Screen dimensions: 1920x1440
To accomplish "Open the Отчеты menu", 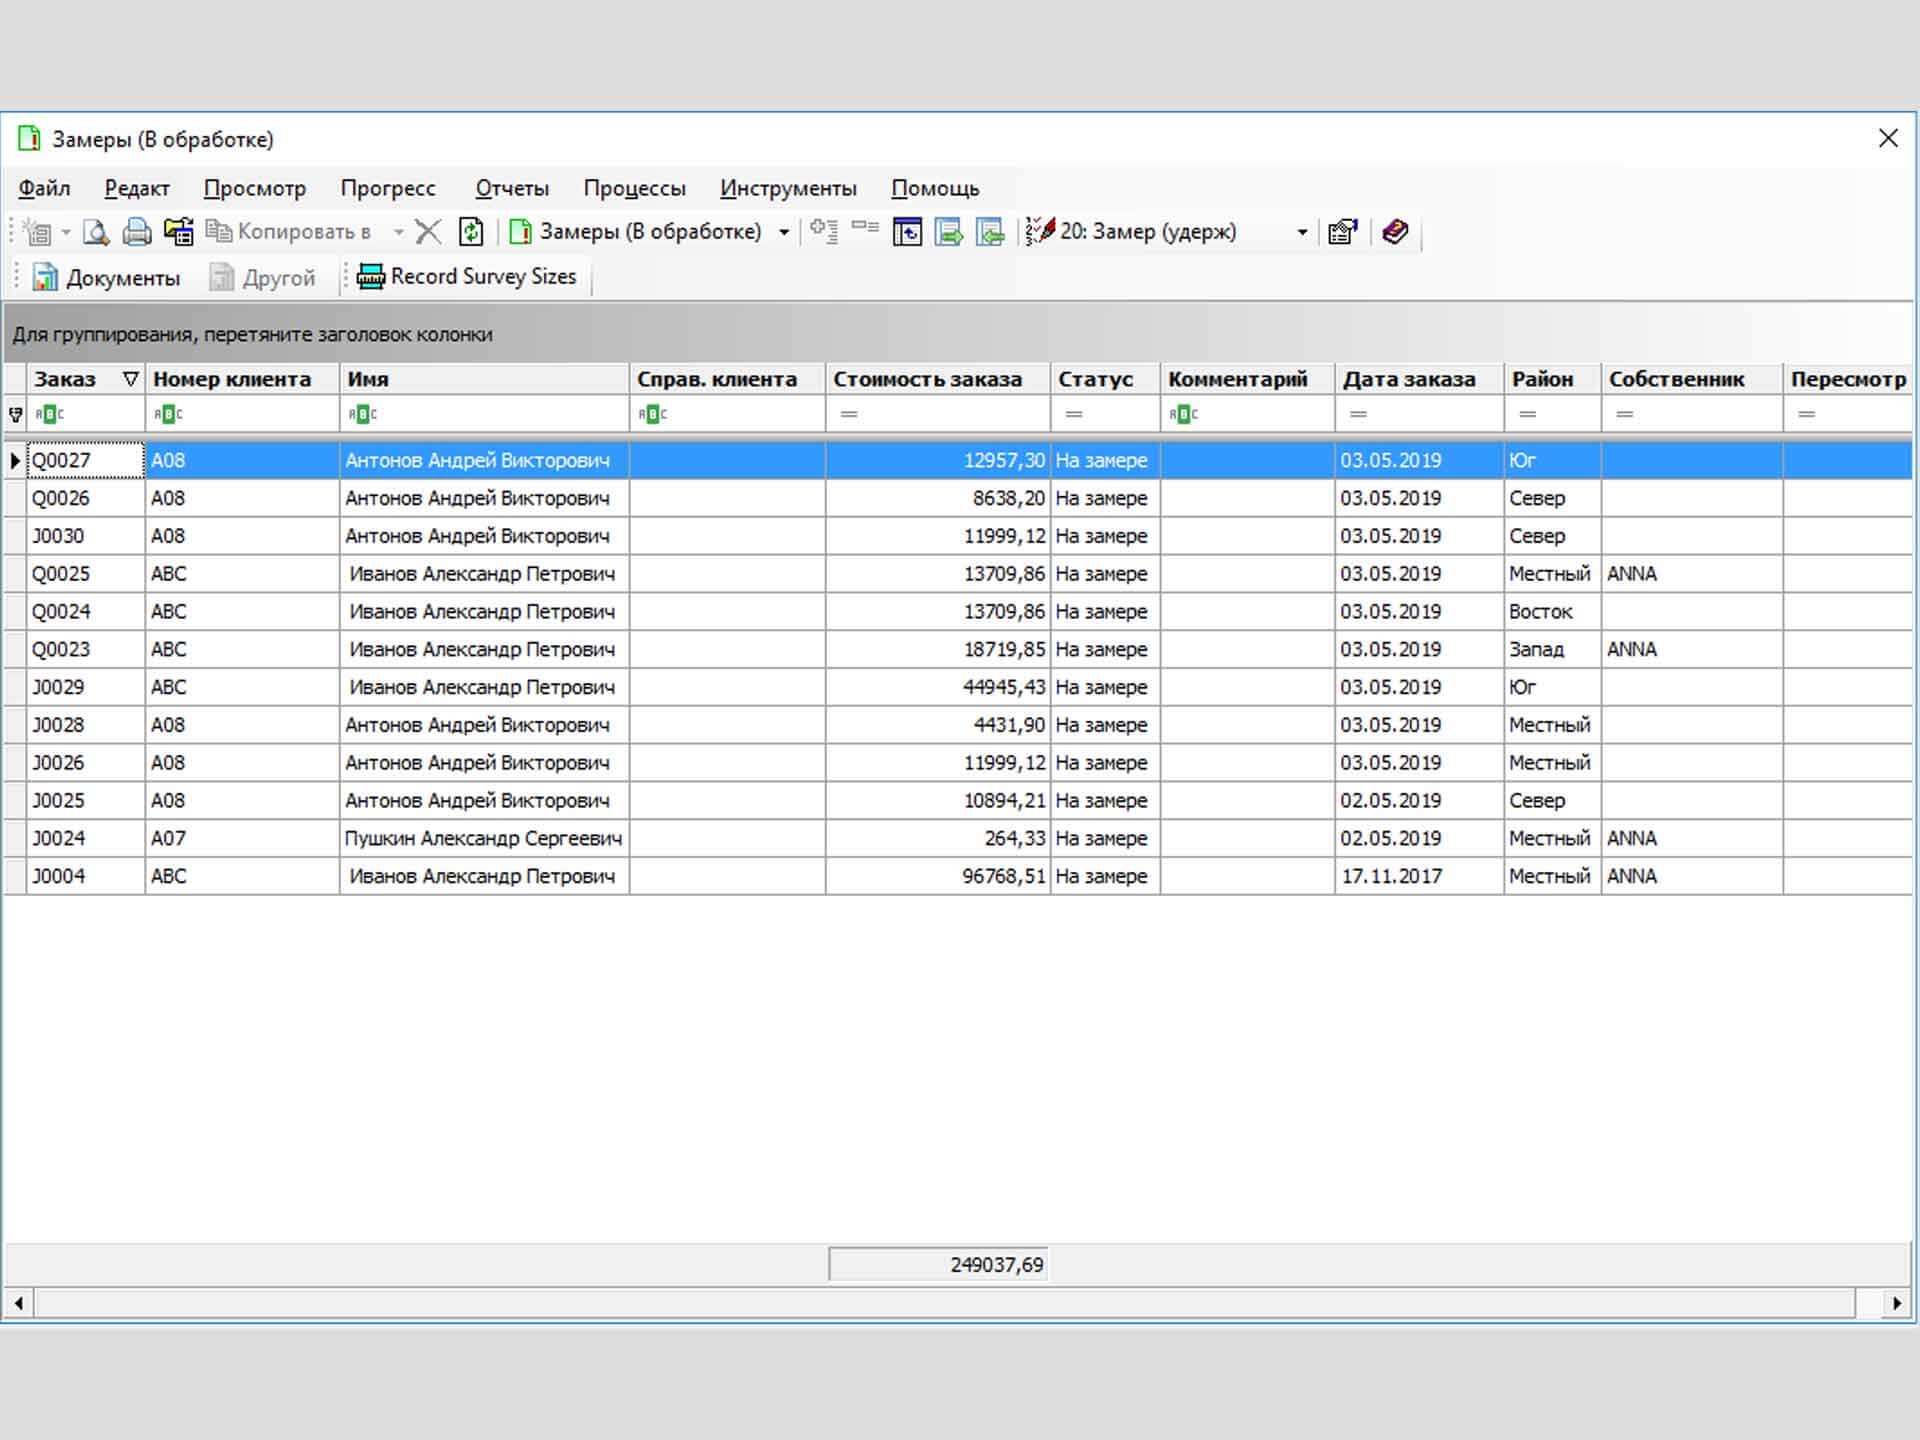I will point(512,188).
